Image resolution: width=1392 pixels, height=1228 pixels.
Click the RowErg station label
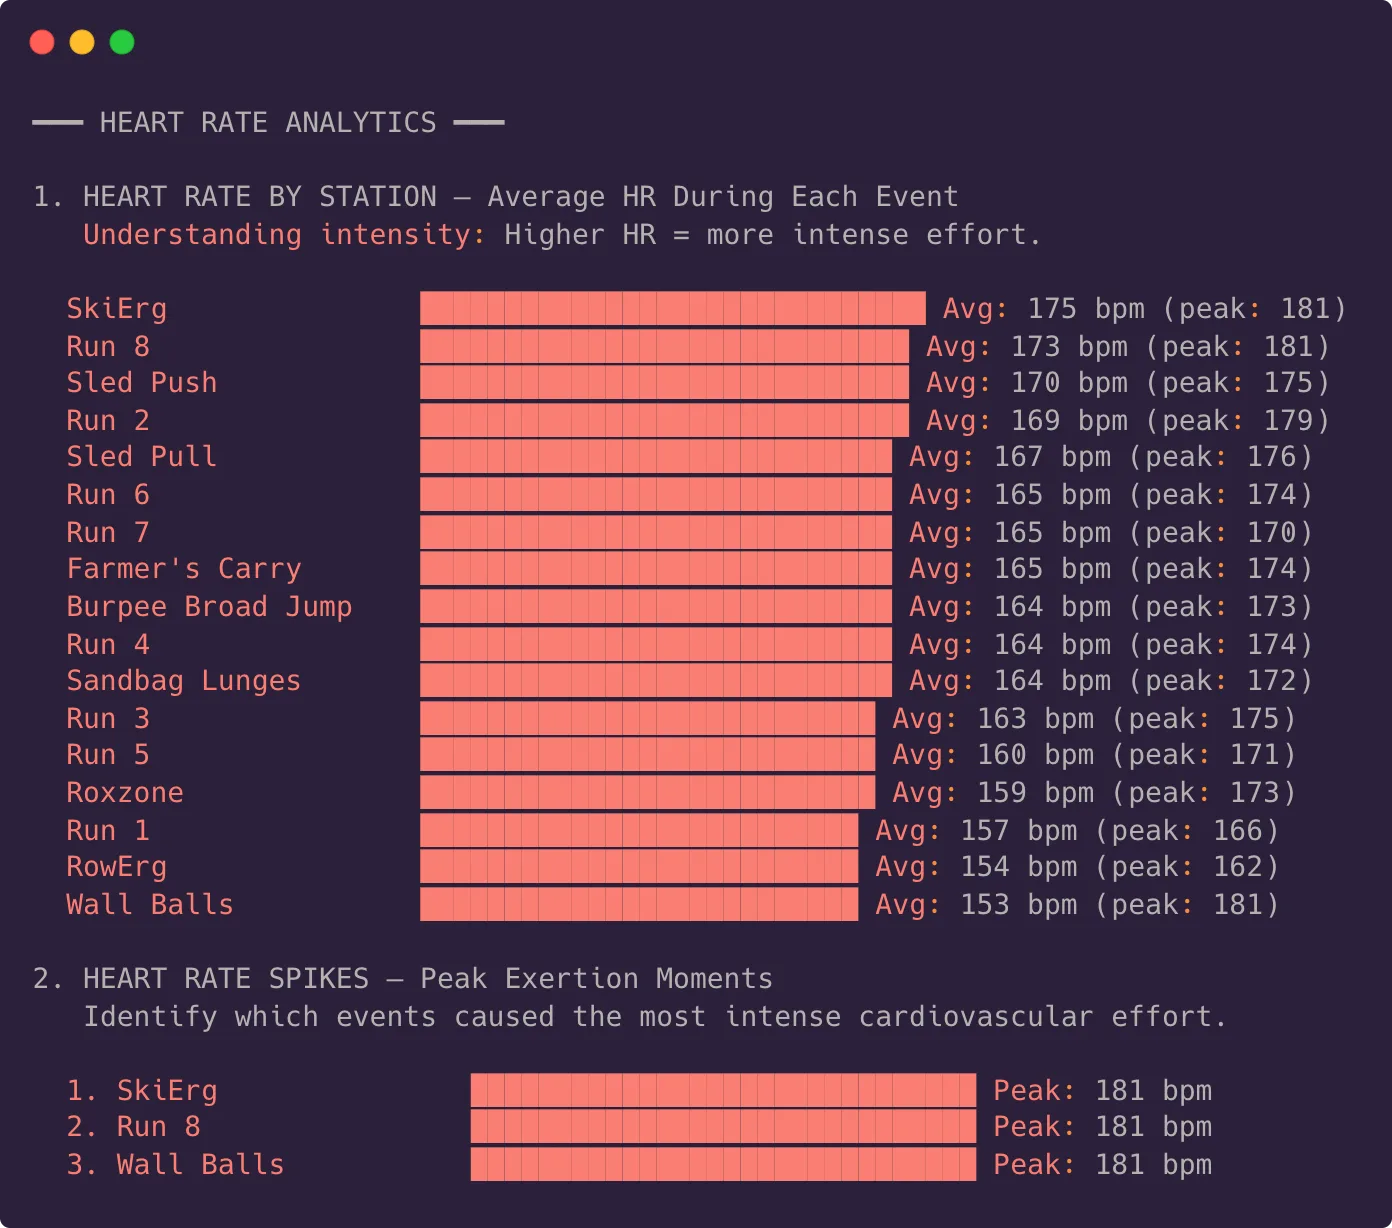tap(117, 867)
